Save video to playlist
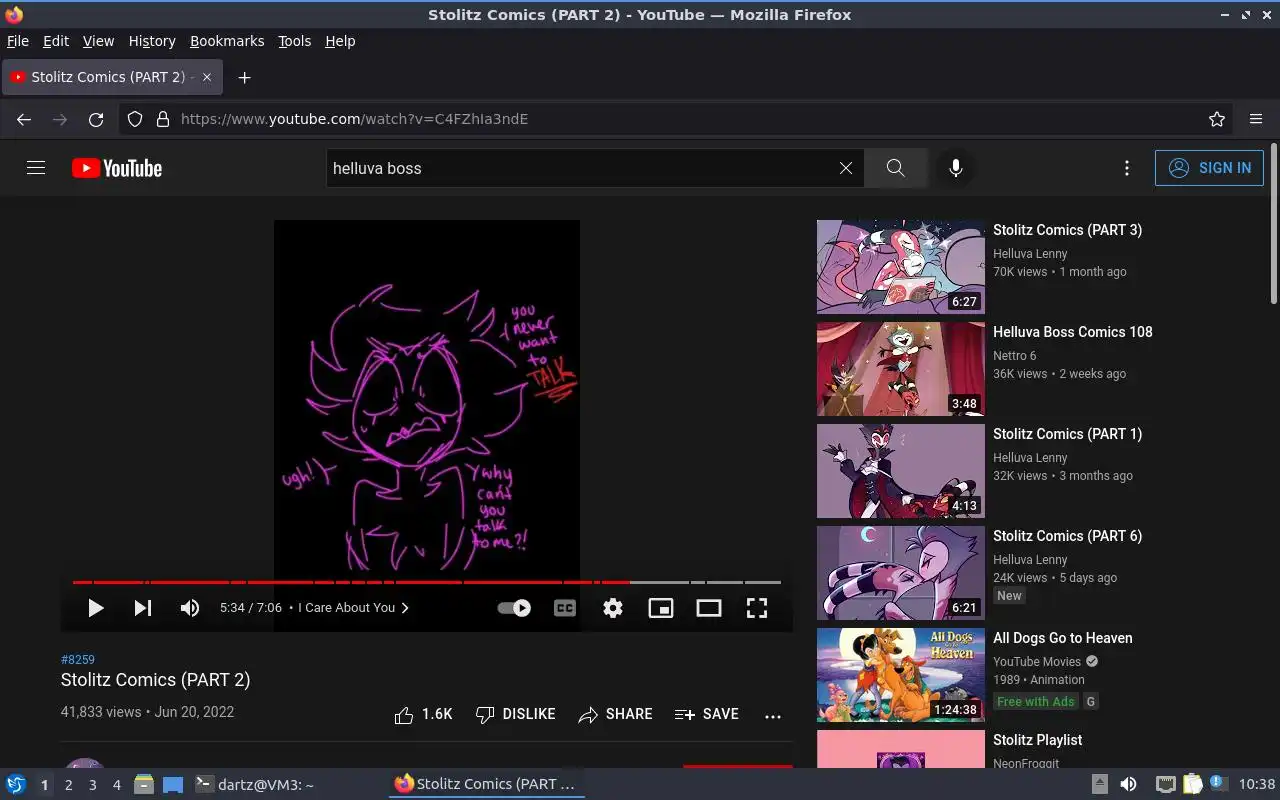 [x=707, y=714]
